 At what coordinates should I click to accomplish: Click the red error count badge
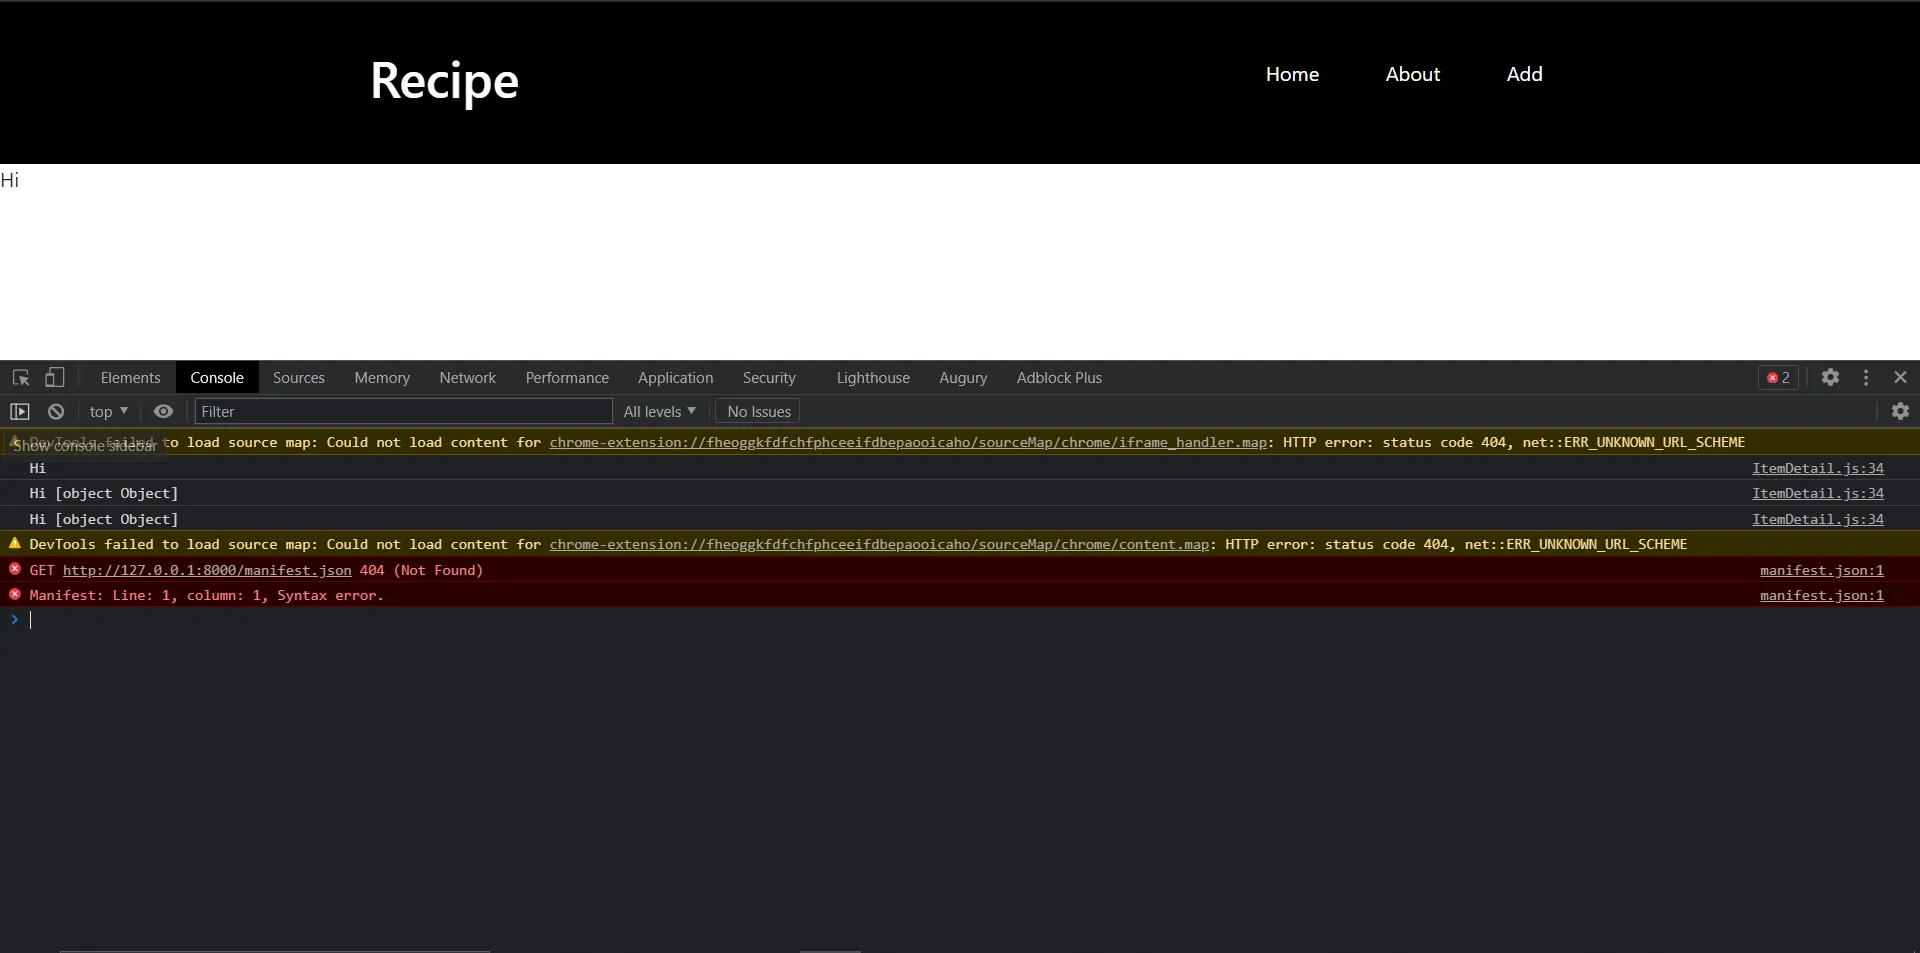[1778, 378]
